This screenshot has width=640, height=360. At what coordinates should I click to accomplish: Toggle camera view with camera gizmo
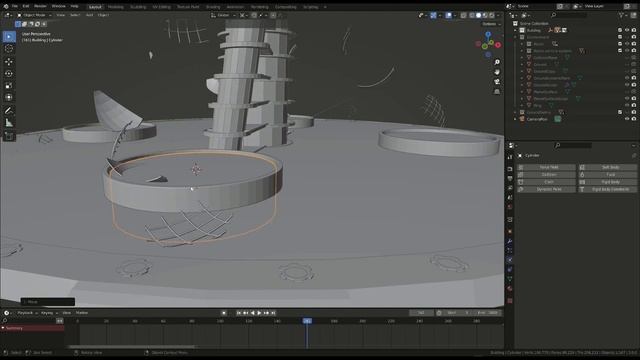tap(497, 82)
